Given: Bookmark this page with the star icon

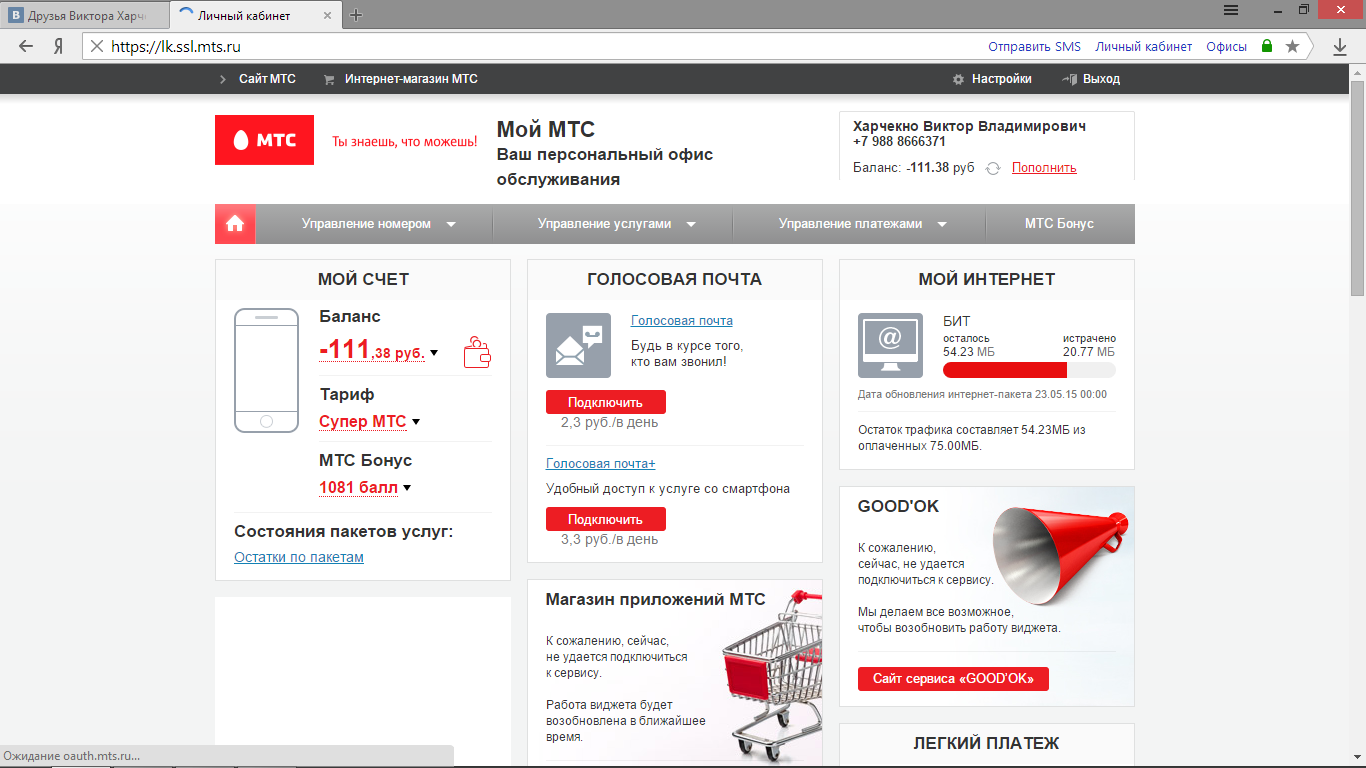Looking at the screenshot, I should pyautogui.click(x=1292, y=46).
